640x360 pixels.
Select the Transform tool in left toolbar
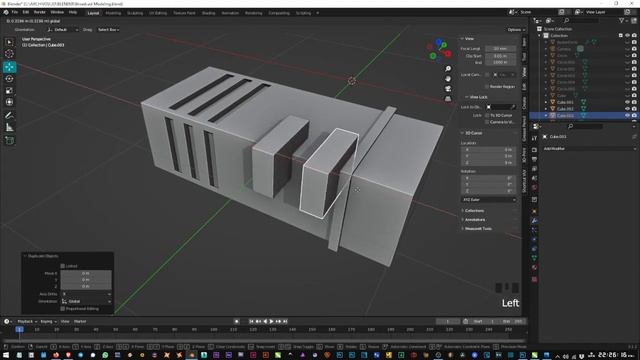pos(9,102)
